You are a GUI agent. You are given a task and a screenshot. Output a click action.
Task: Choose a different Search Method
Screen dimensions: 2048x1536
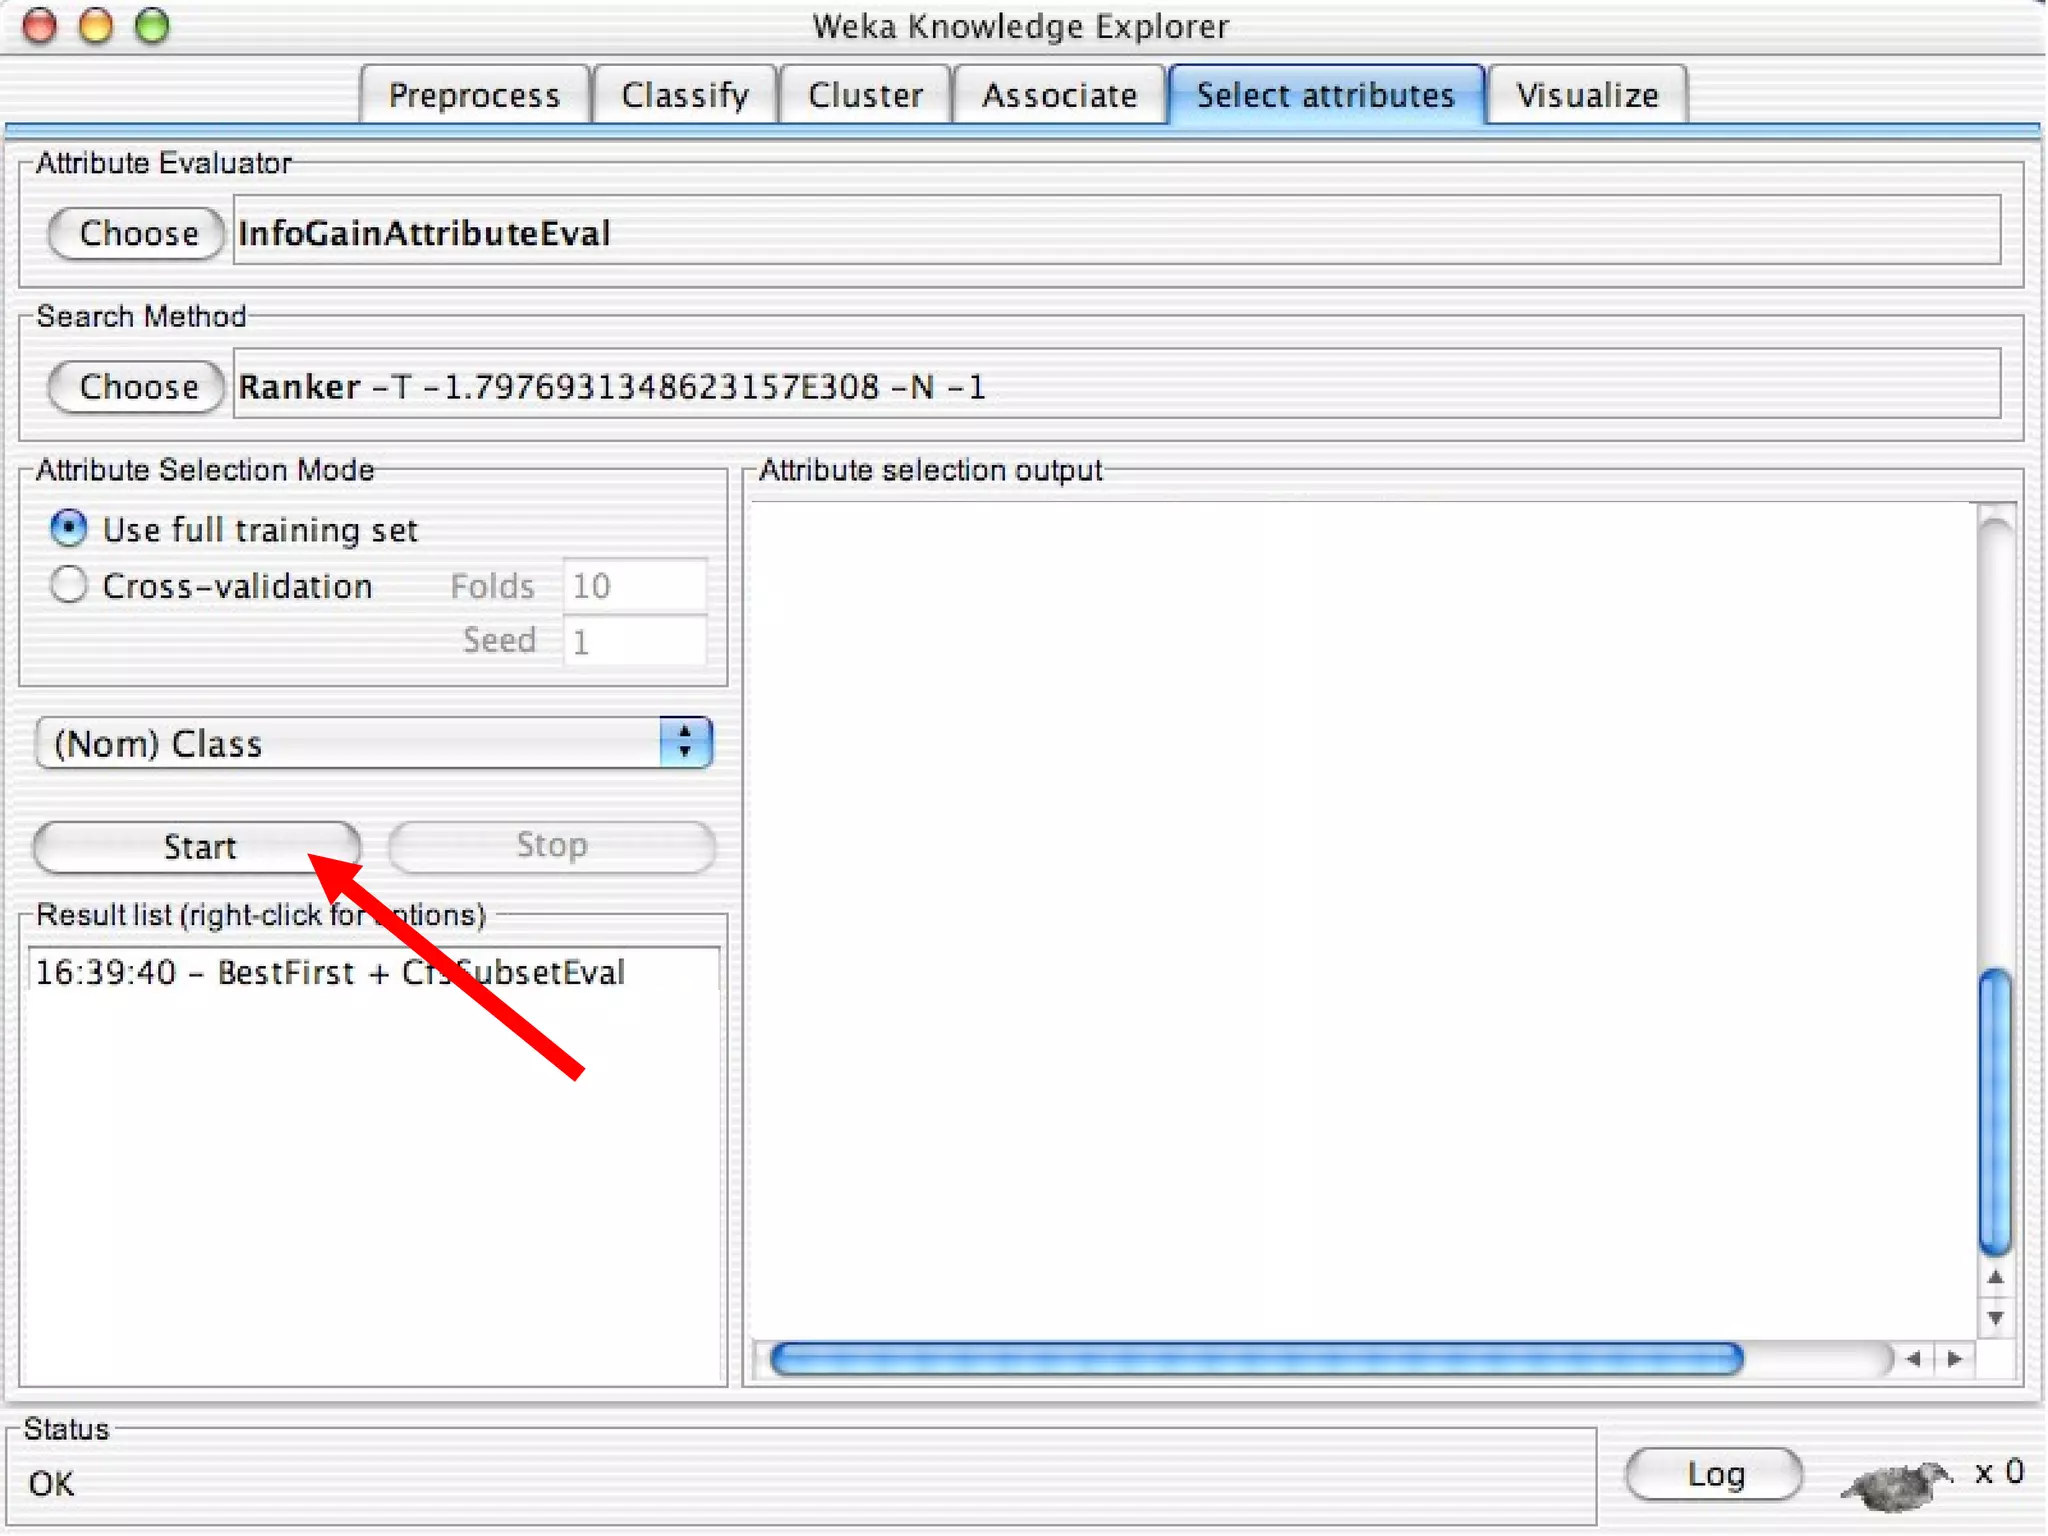(136, 386)
